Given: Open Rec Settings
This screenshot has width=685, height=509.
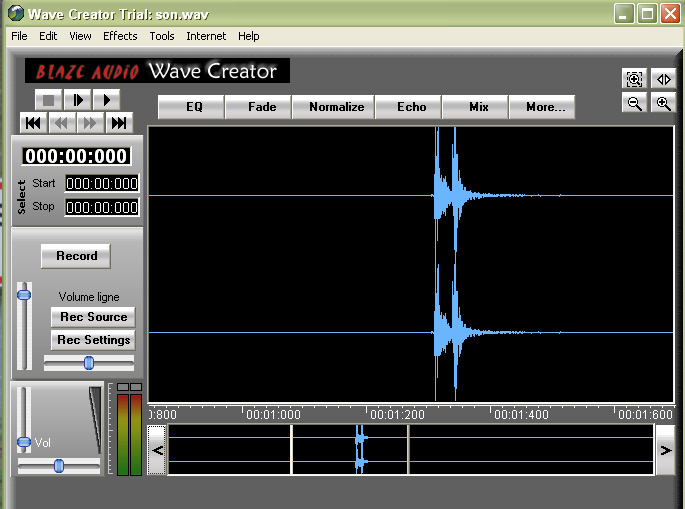Looking at the screenshot, I should pos(93,340).
